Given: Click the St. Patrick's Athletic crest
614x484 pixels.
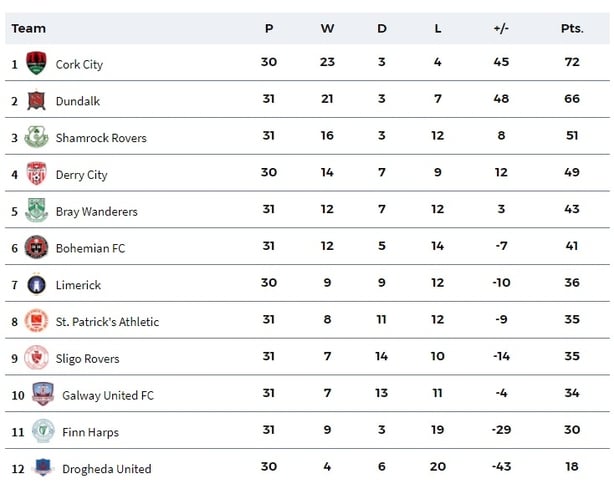Looking at the screenshot, I should [x=36, y=321].
